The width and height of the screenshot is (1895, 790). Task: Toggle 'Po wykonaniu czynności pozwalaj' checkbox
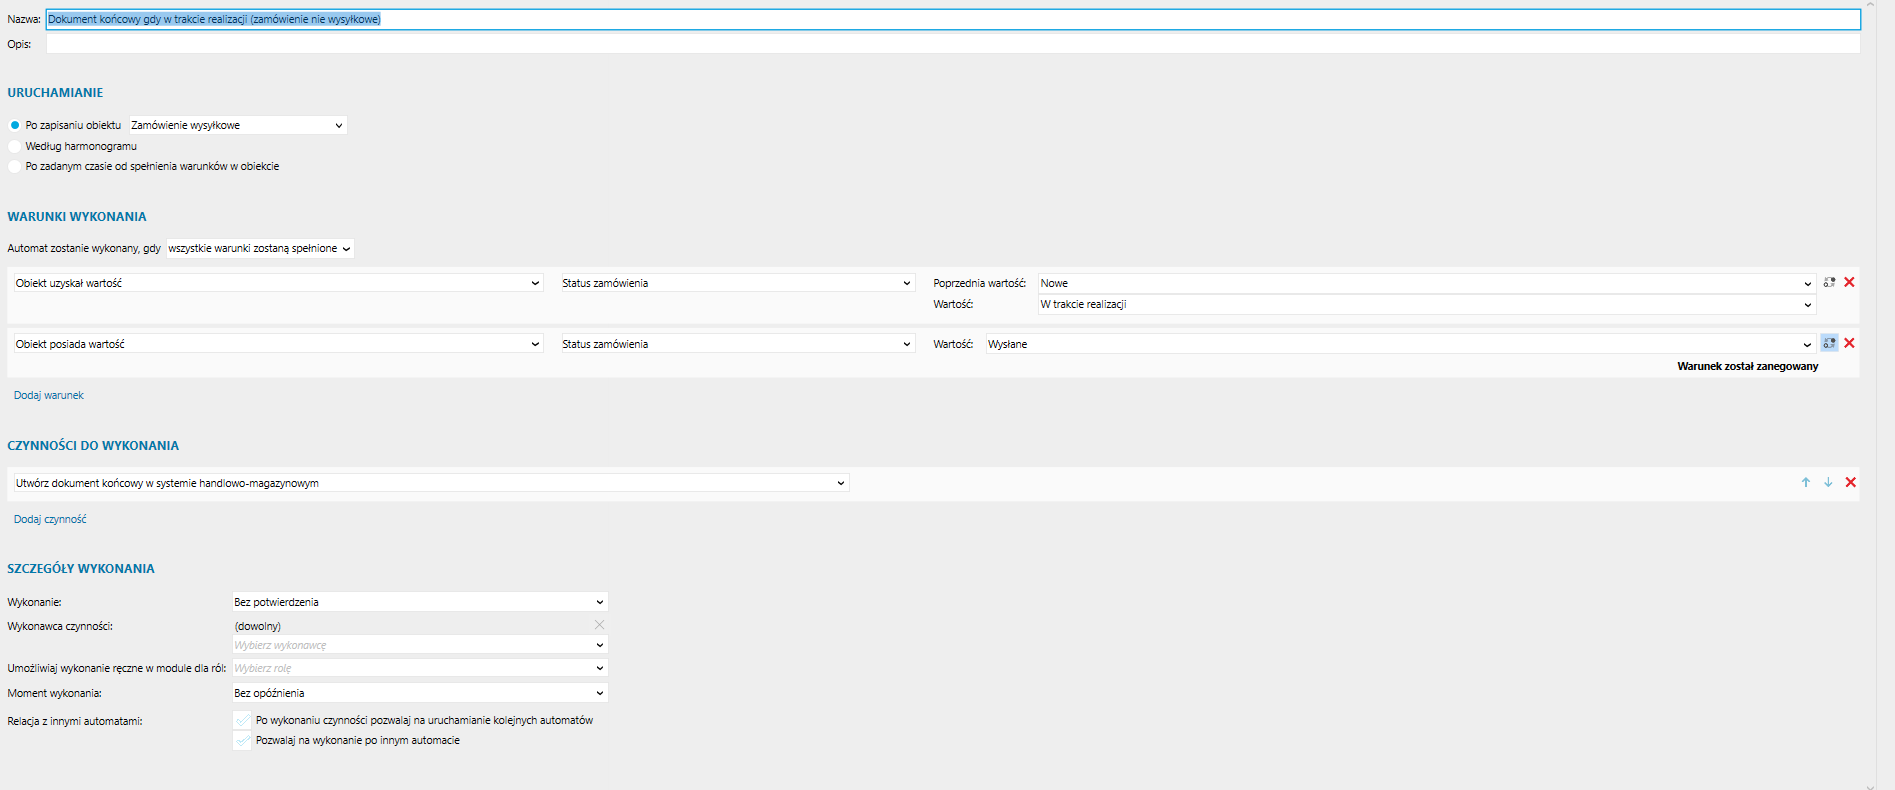[242, 721]
